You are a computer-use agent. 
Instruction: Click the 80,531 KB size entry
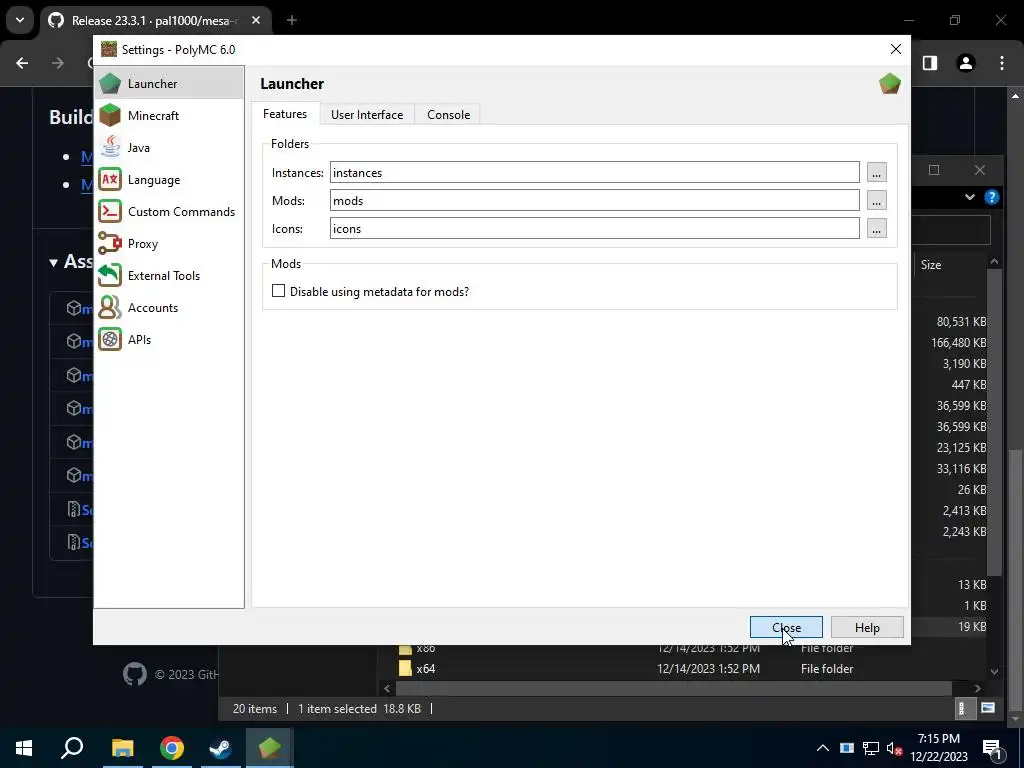pos(961,321)
